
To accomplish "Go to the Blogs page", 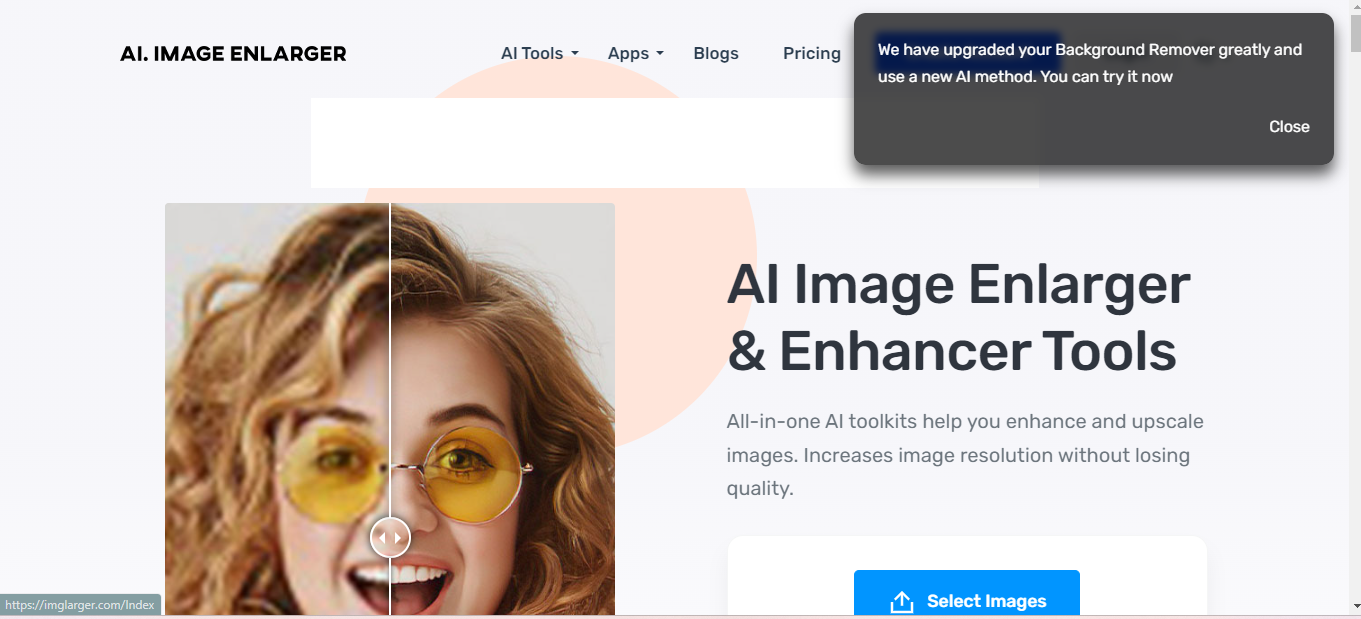I will (x=716, y=54).
